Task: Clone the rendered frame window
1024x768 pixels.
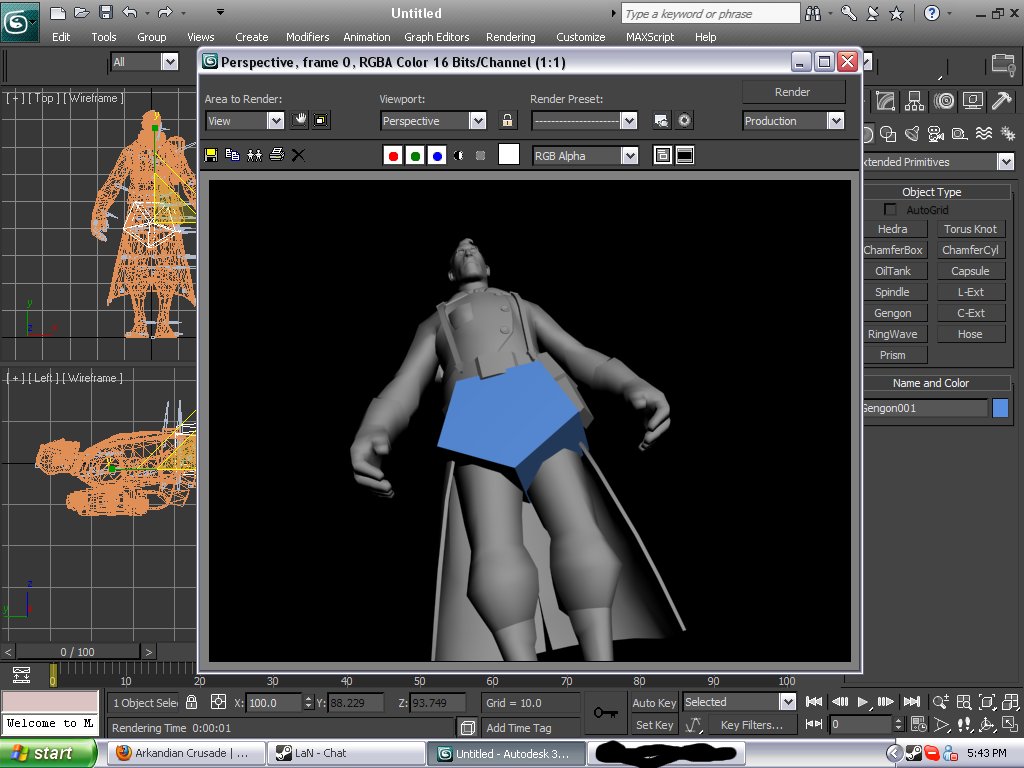Action: (254, 155)
